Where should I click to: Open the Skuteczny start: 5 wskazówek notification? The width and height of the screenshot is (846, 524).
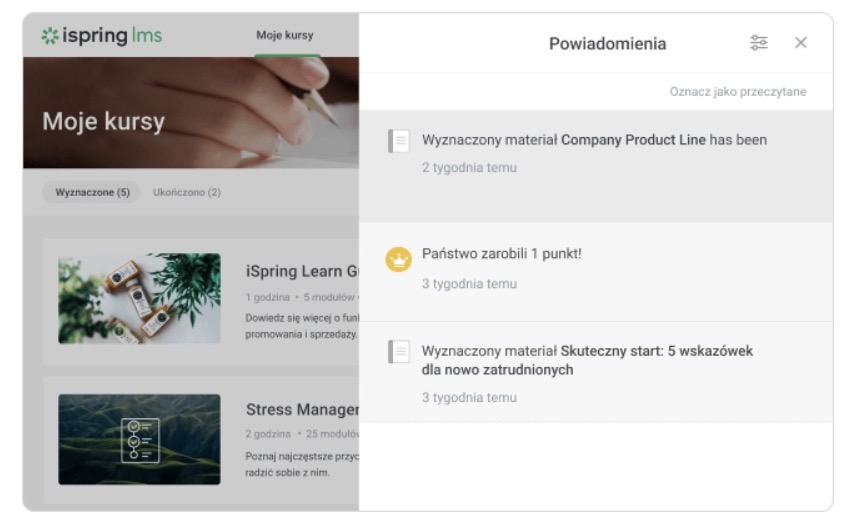[596, 372]
